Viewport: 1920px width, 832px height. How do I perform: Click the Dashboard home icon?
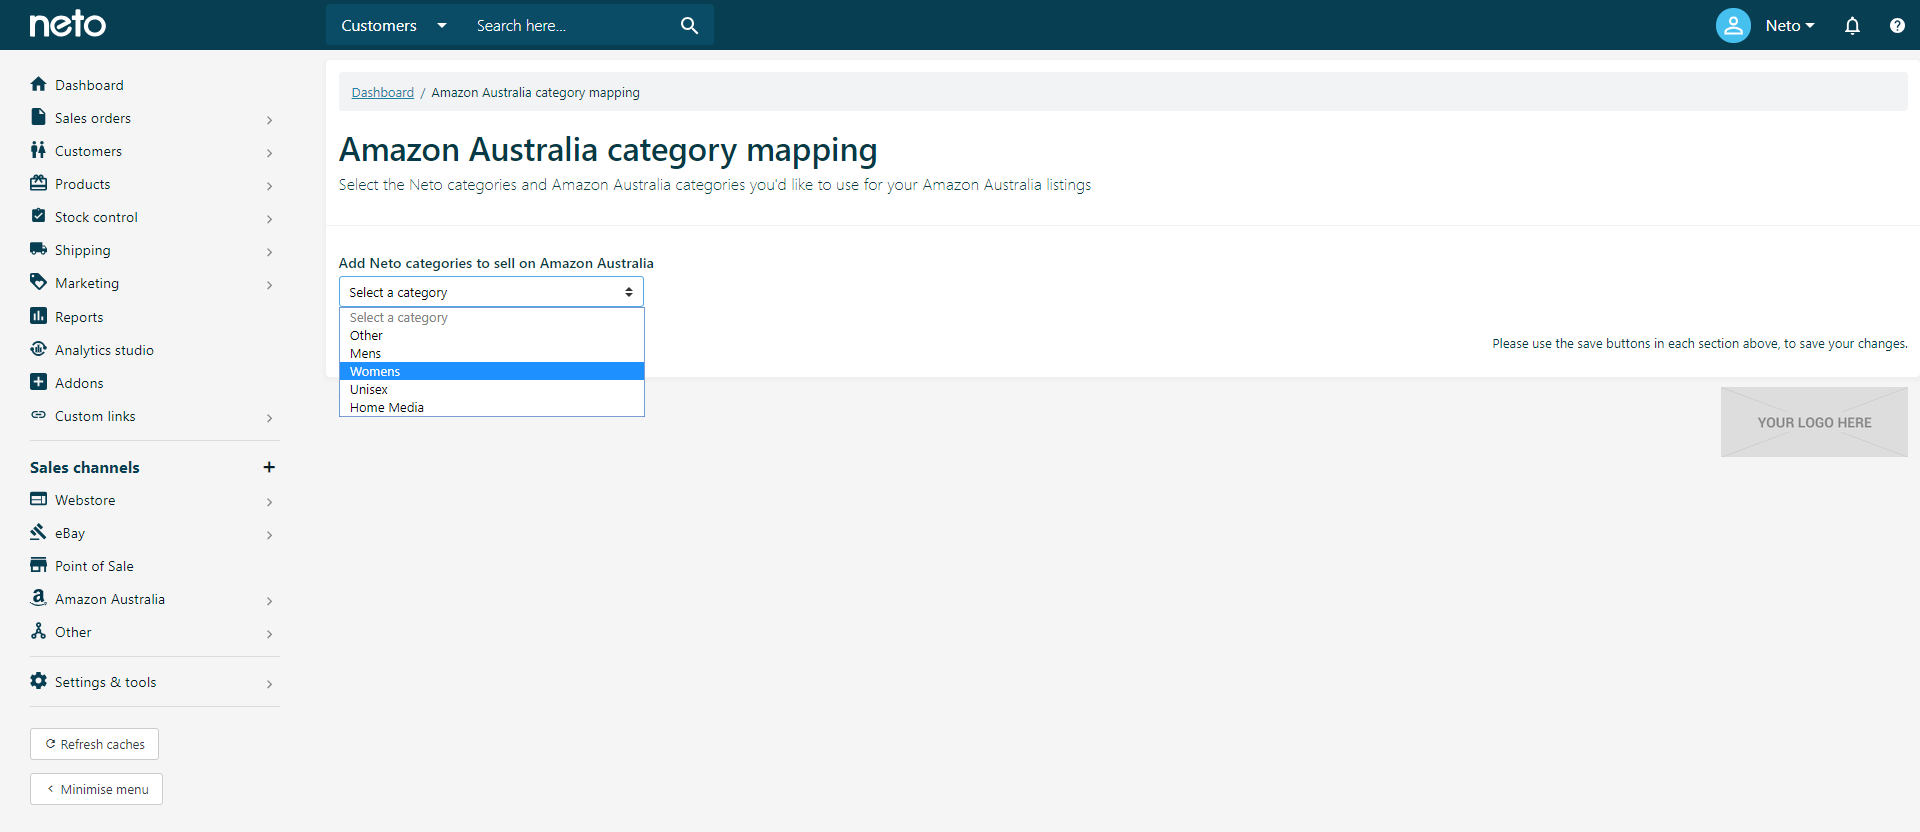click(x=38, y=84)
